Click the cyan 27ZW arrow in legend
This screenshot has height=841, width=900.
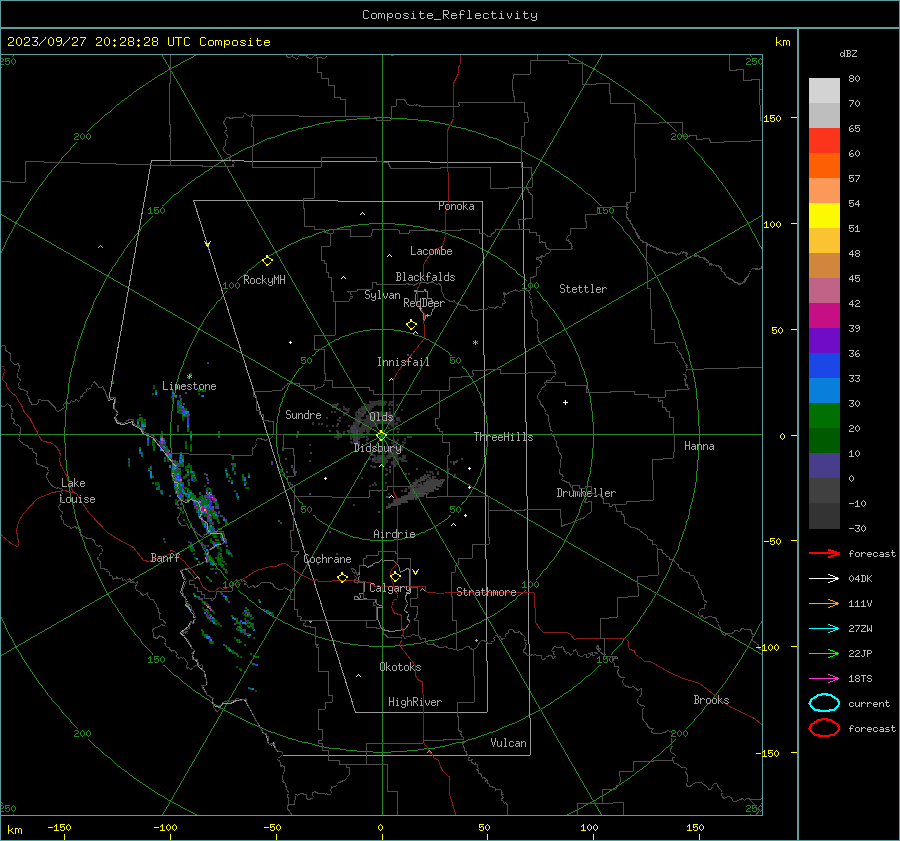[824, 629]
